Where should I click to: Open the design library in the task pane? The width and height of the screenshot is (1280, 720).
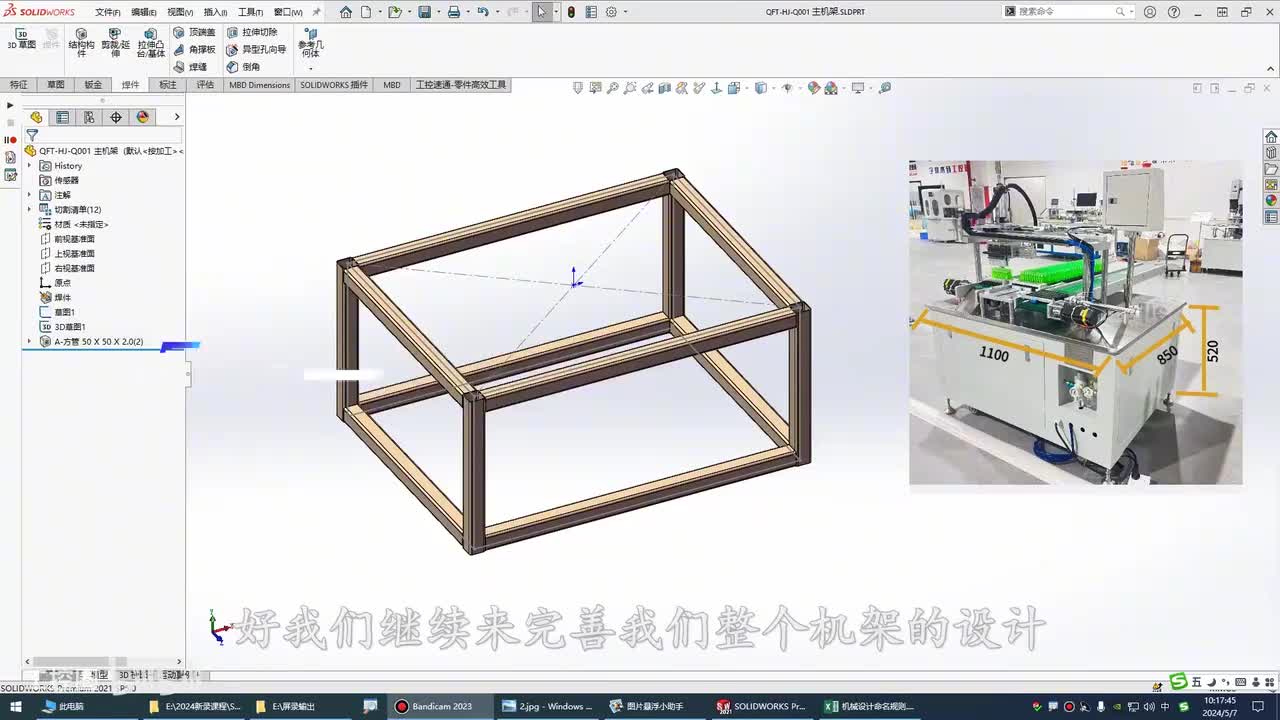[1271, 153]
